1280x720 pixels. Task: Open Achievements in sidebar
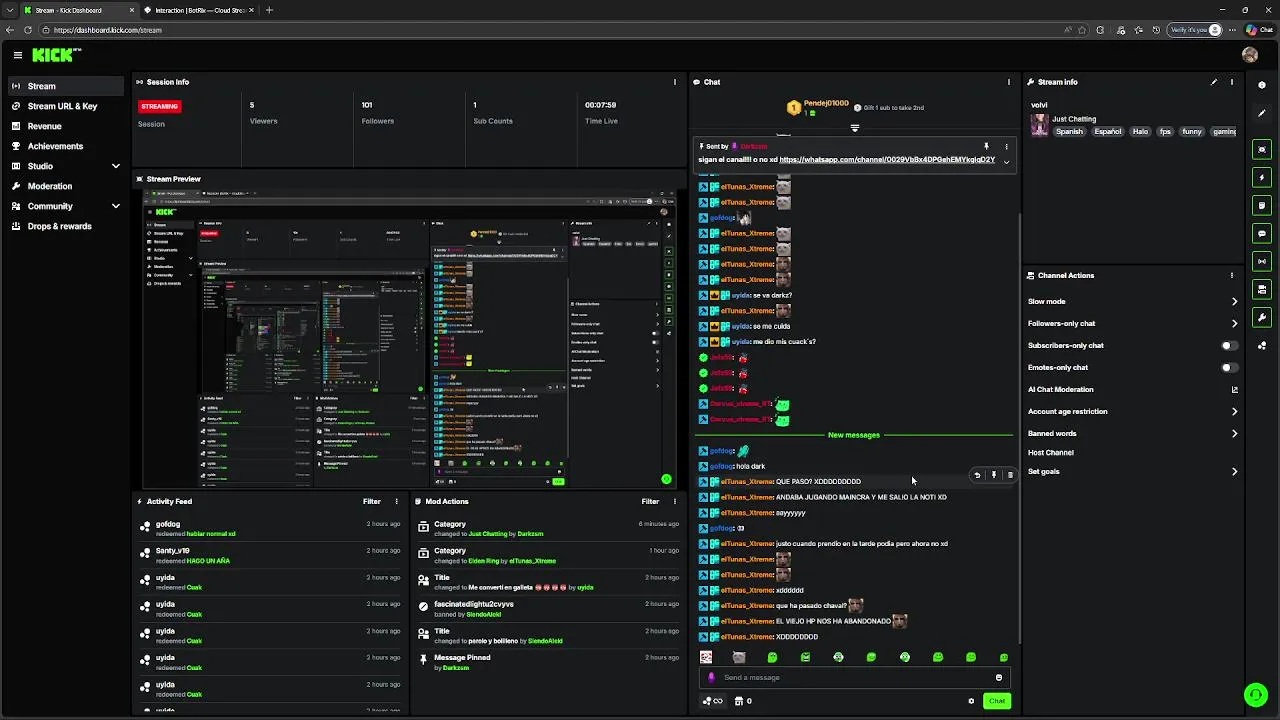[x=66, y=146]
